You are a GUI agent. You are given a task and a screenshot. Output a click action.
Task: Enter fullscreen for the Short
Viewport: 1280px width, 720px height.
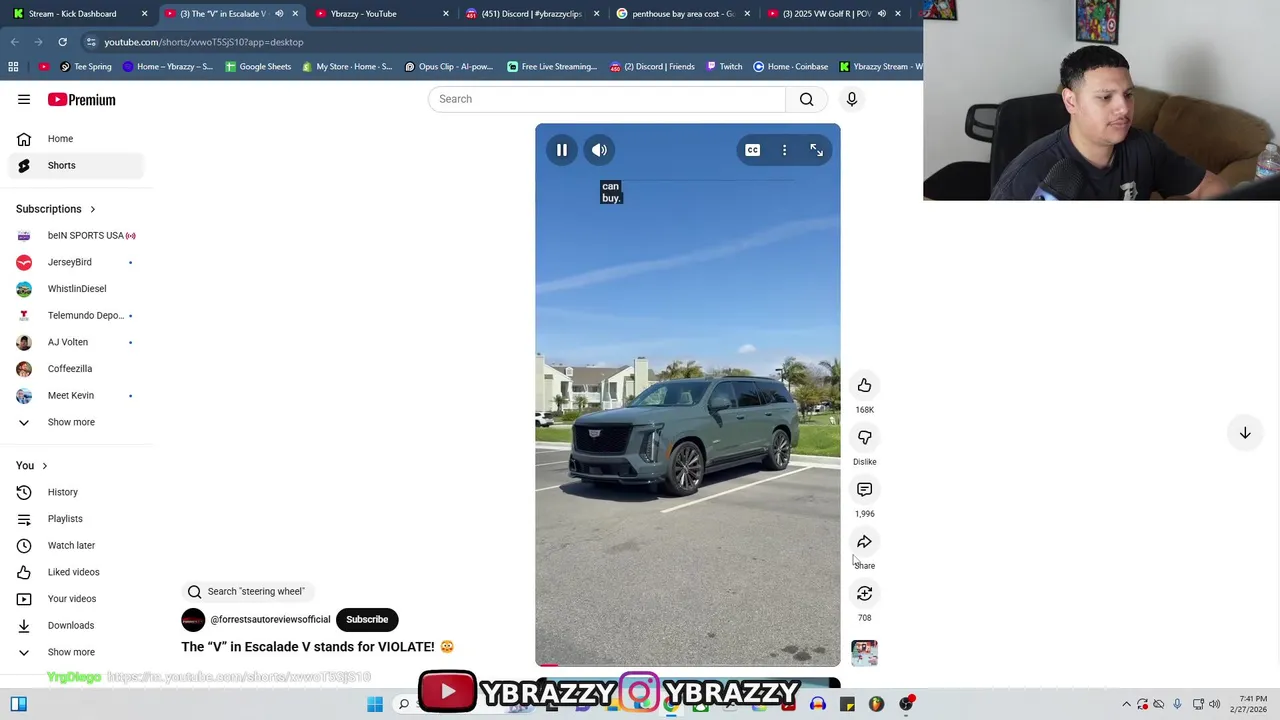(816, 150)
